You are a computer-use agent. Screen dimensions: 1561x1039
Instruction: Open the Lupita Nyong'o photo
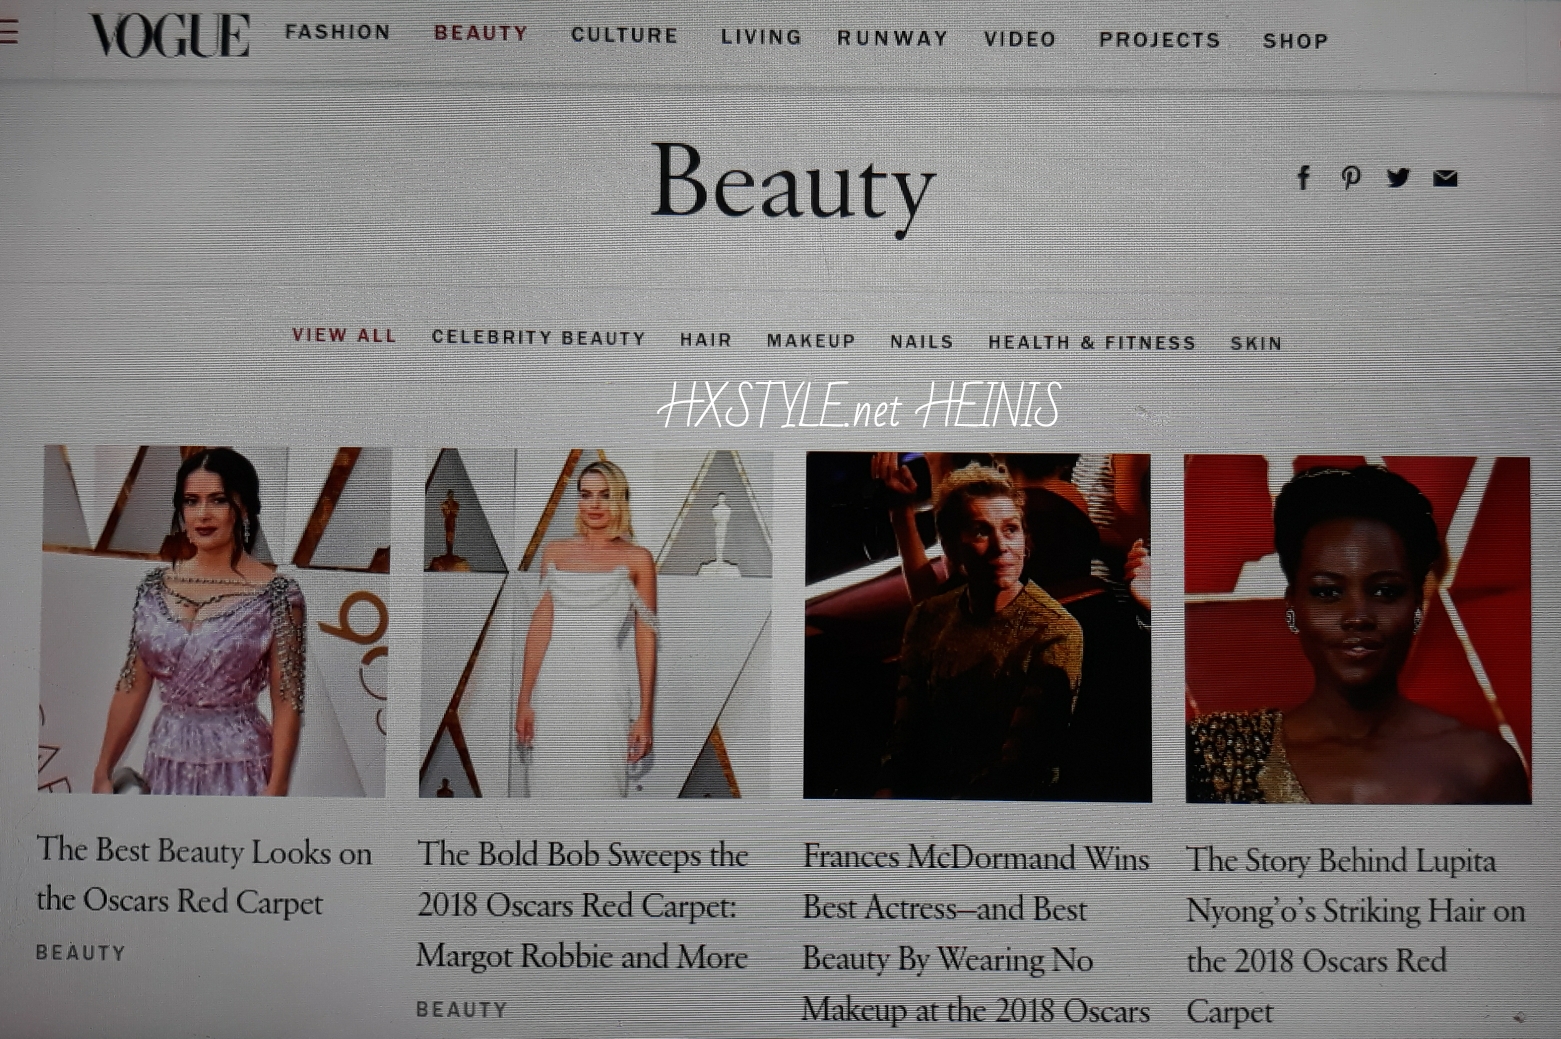click(x=1358, y=630)
